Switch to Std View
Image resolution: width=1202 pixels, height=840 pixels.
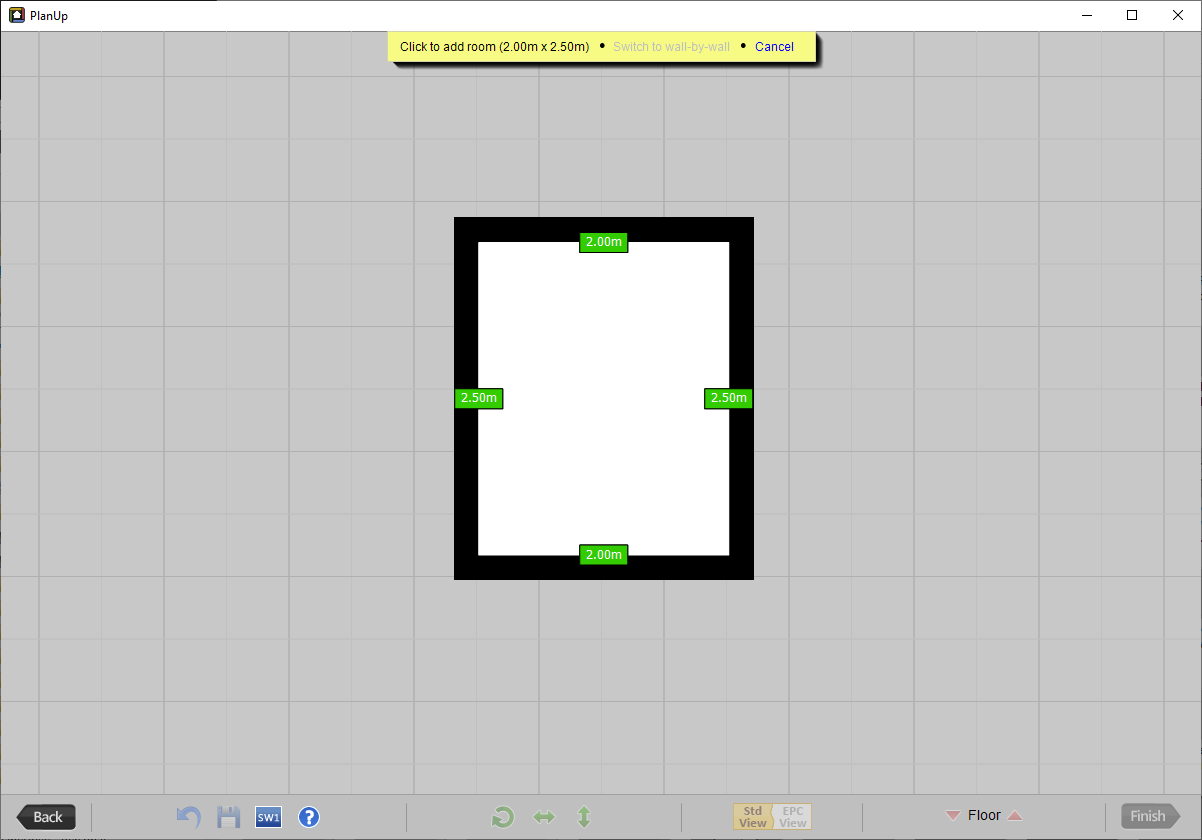[753, 817]
